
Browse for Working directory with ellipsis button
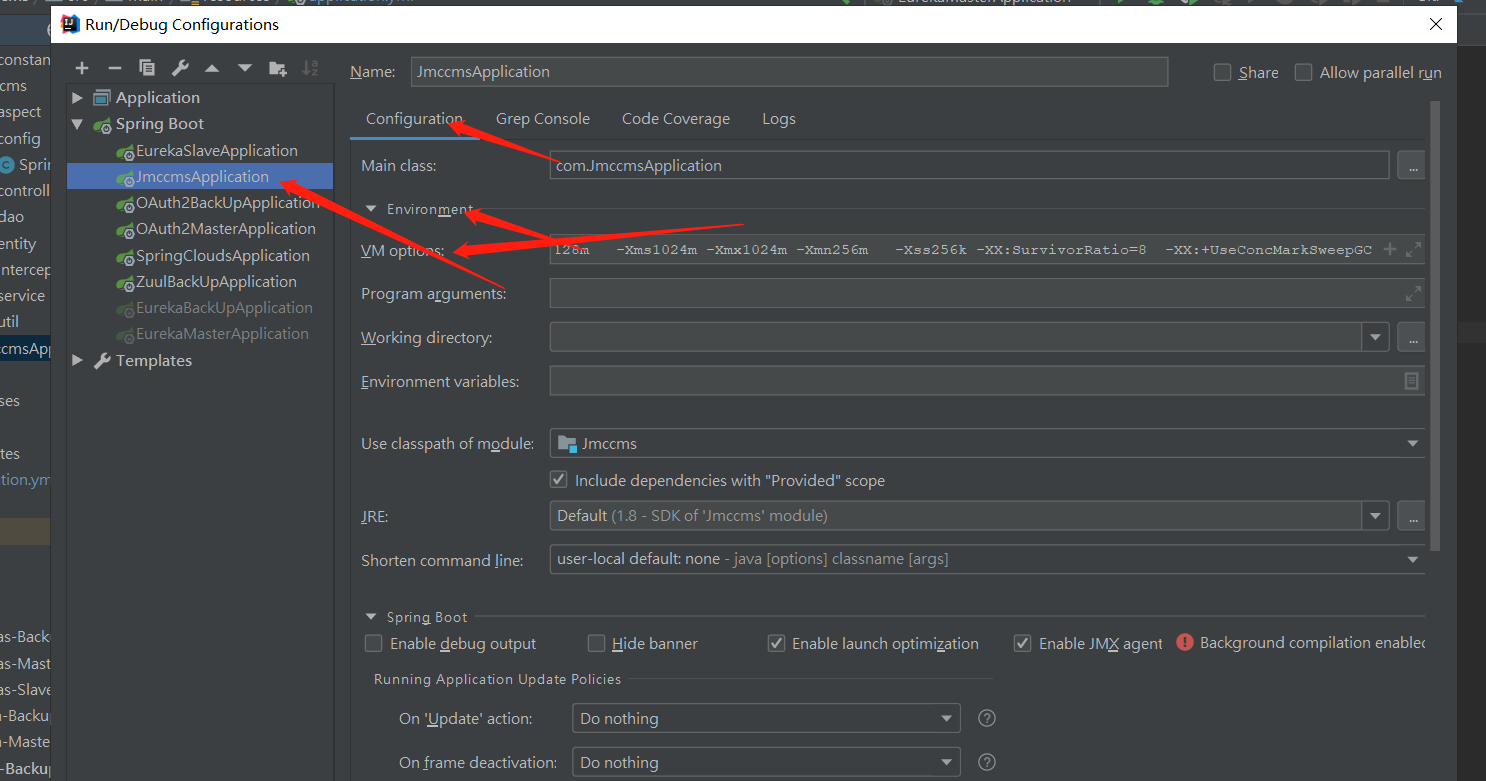point(1411,338)
